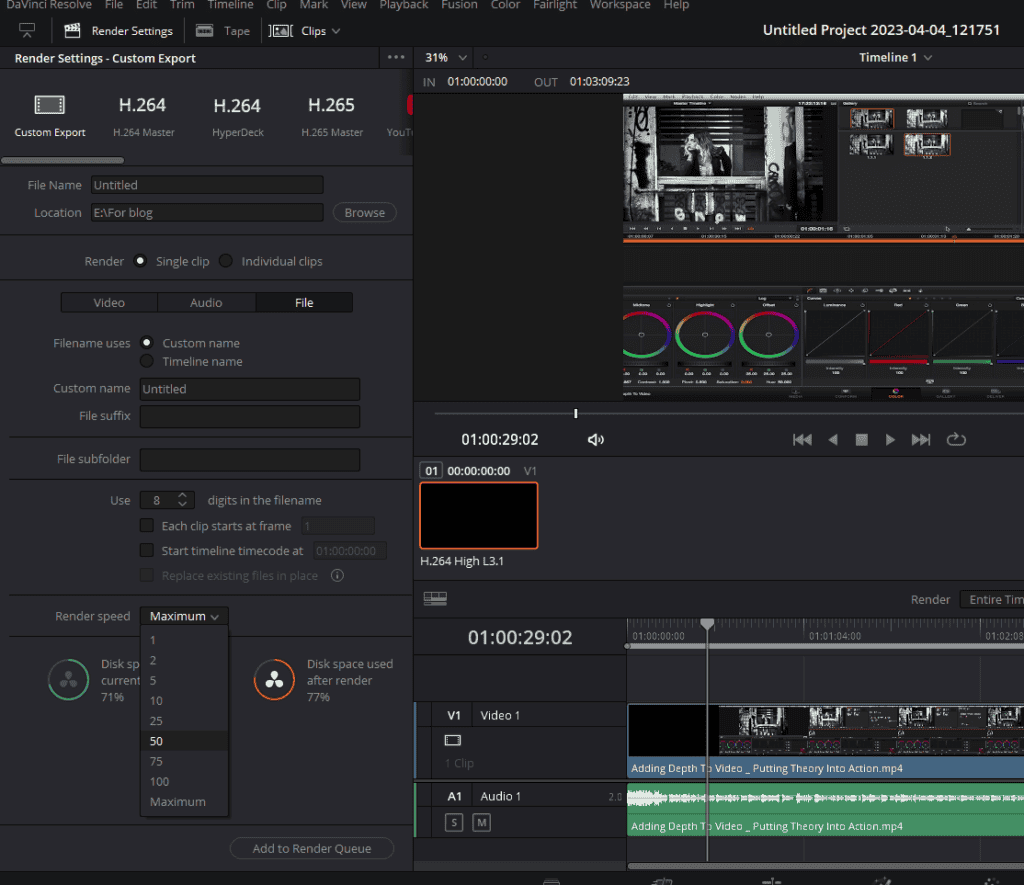The height and width of the screenshot is (885, 1024).
Task: Click the Video 1 track monitor icon
Action: pyautogui.click(x=453, y=740)
